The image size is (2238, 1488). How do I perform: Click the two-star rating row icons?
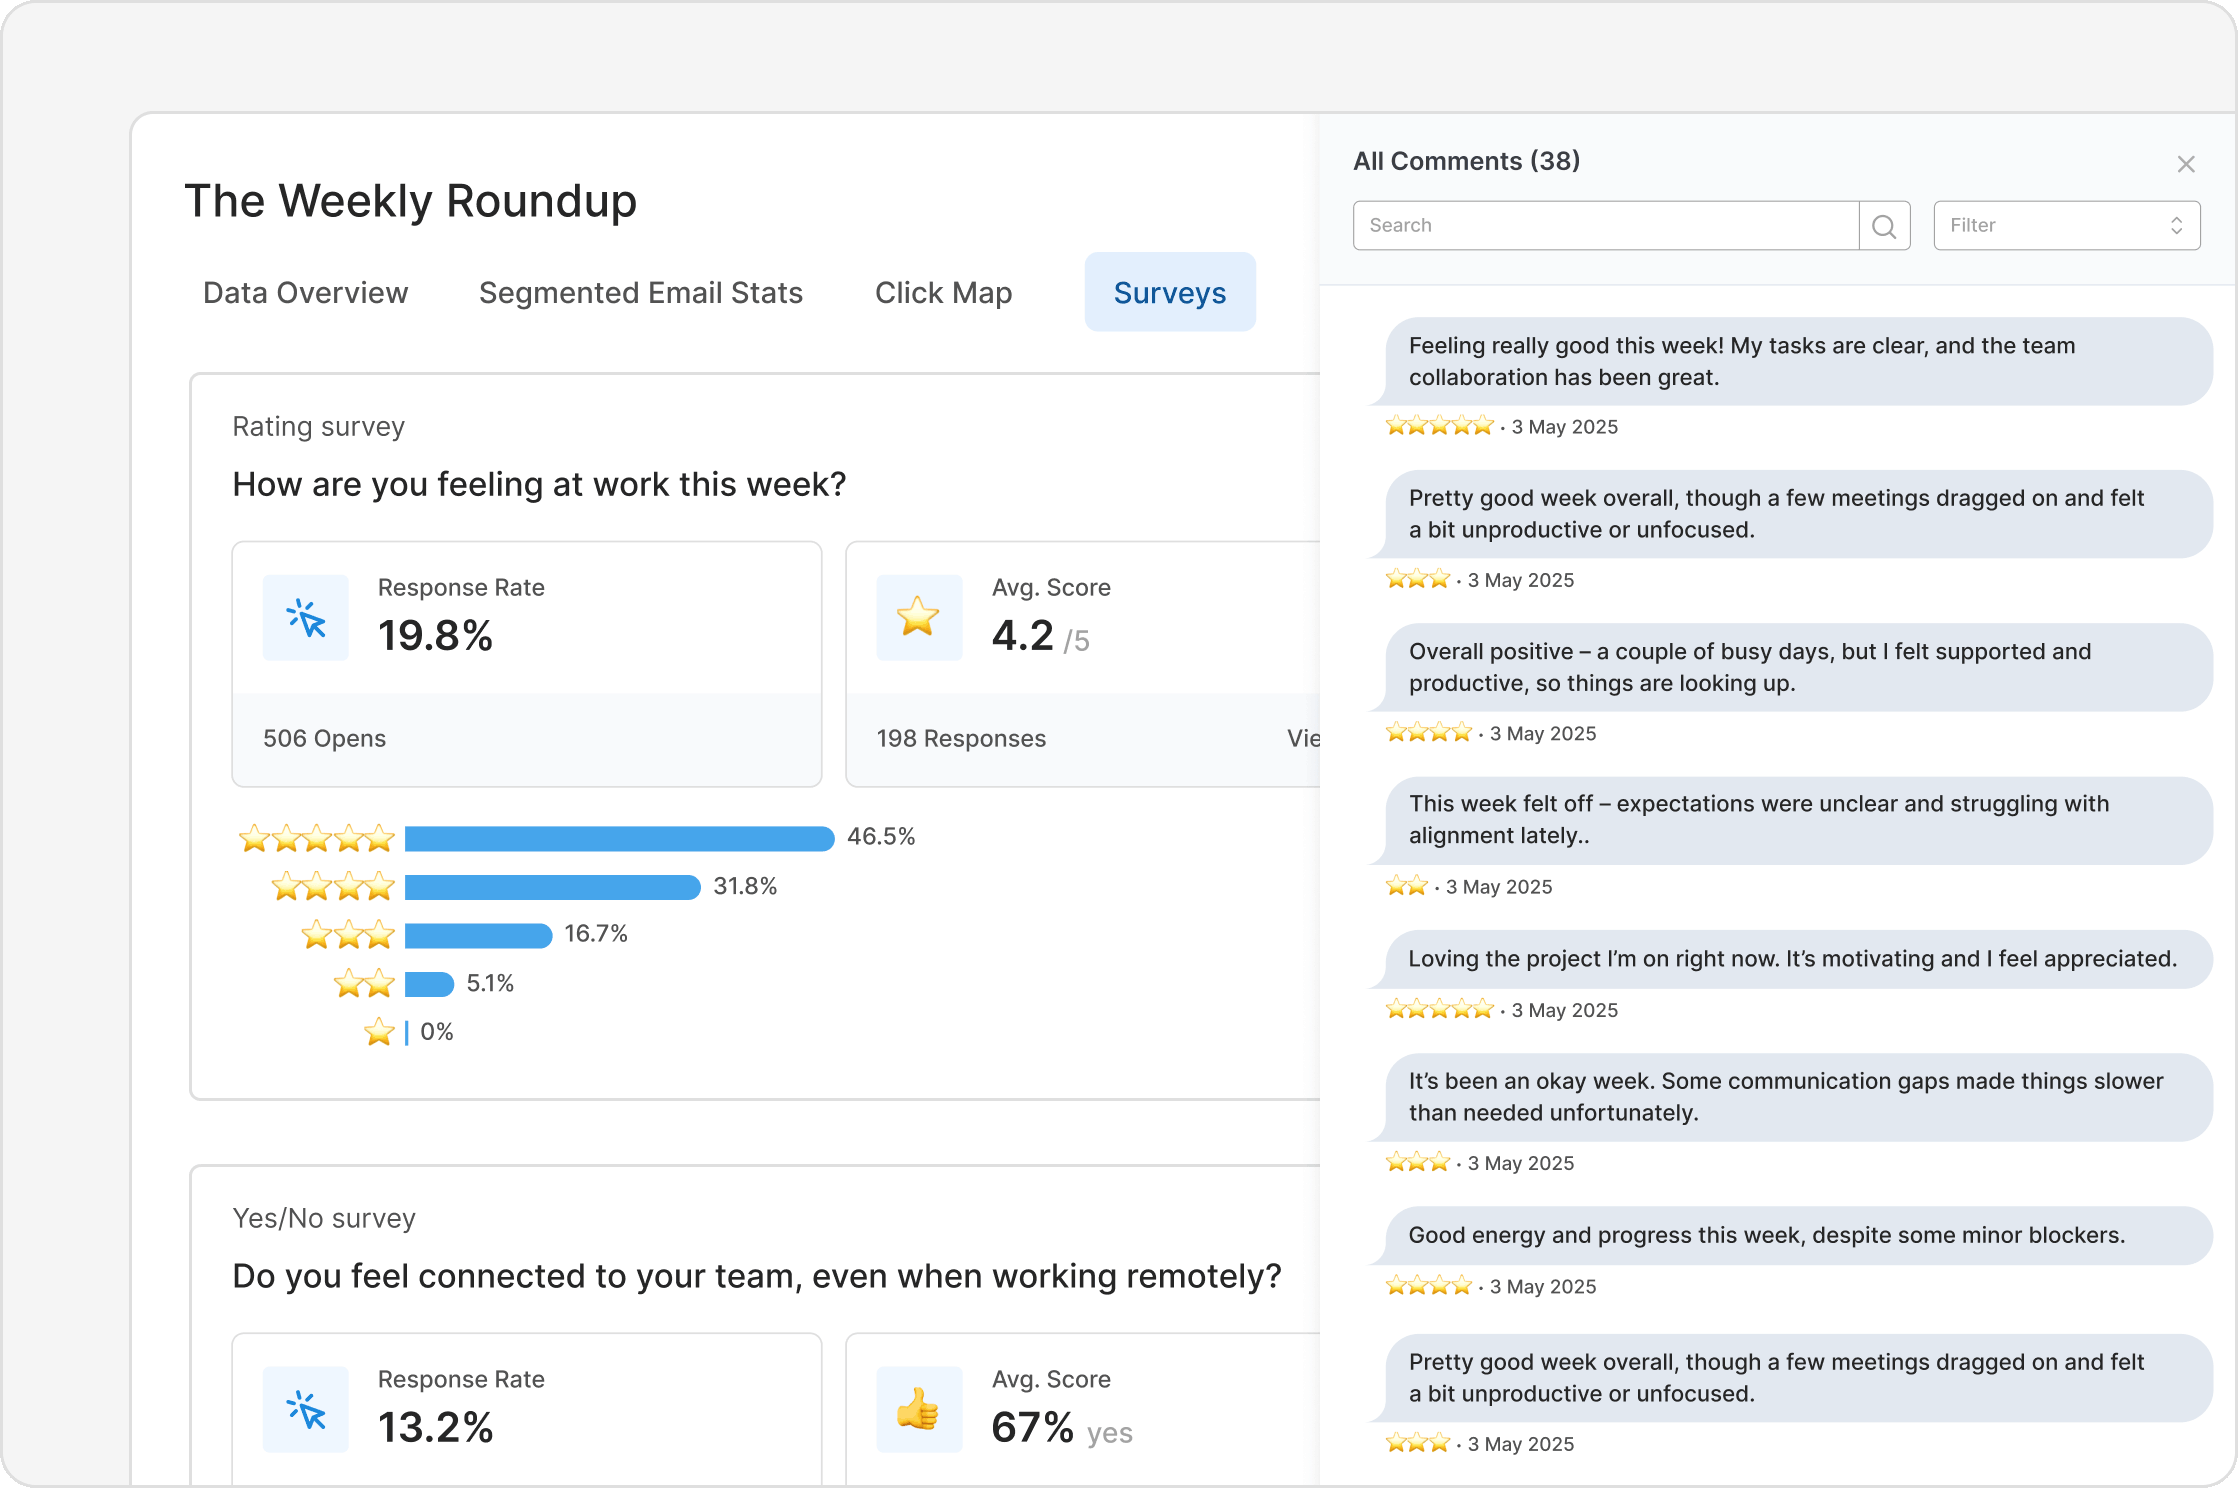coord(364,984)
